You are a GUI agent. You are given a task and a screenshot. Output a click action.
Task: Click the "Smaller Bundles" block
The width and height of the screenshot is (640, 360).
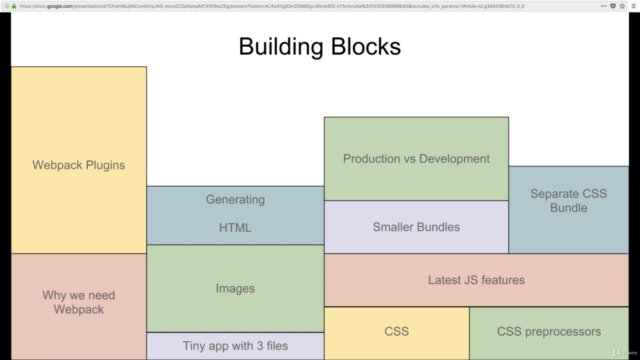click(416, 227)
